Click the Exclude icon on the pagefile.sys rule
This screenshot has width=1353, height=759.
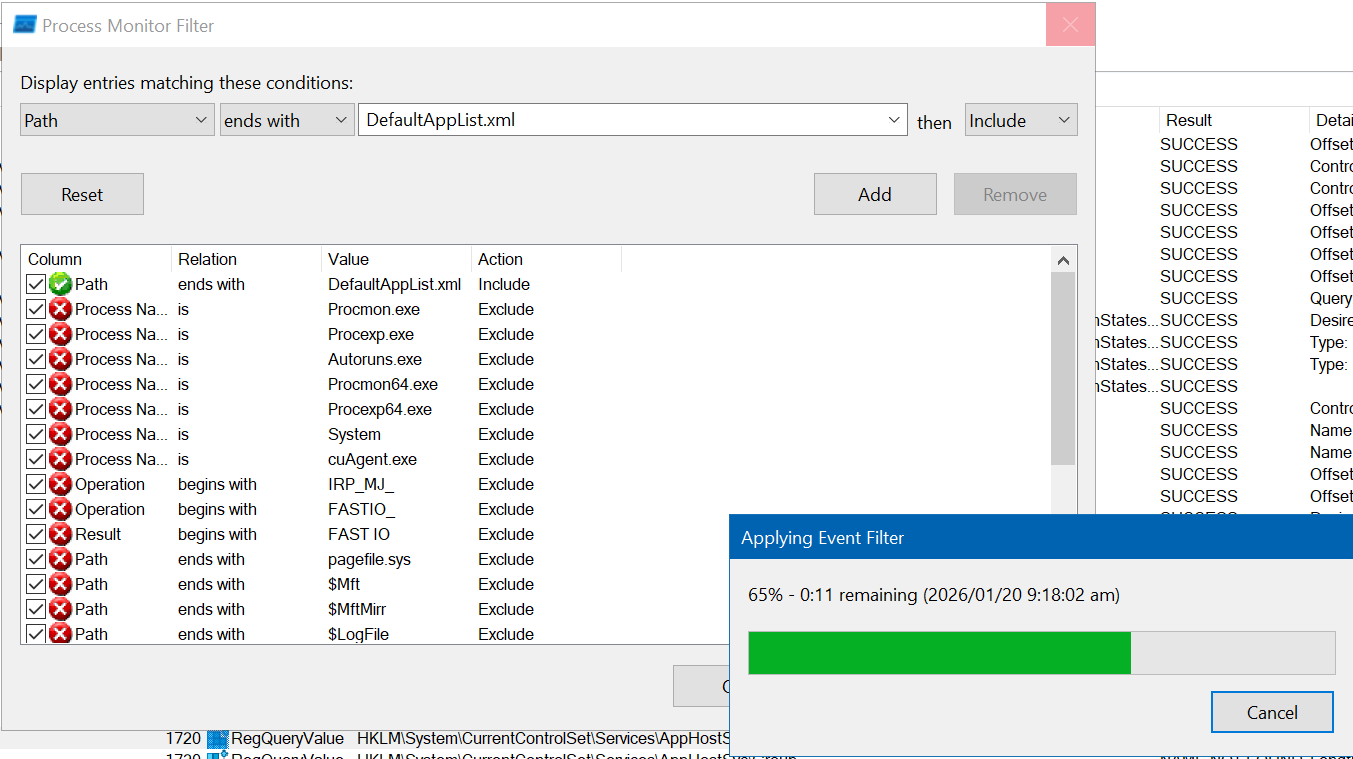coord(59,559)
